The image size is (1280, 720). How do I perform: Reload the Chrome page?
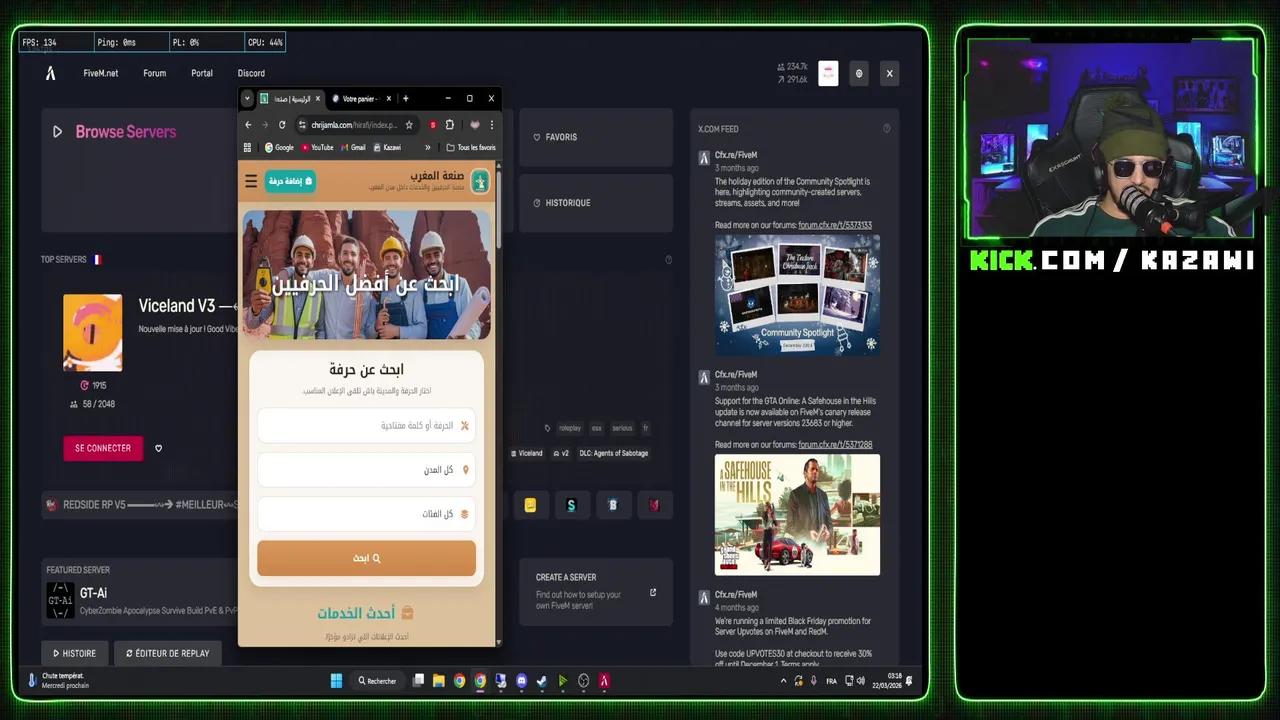click(x=282, y=125)
